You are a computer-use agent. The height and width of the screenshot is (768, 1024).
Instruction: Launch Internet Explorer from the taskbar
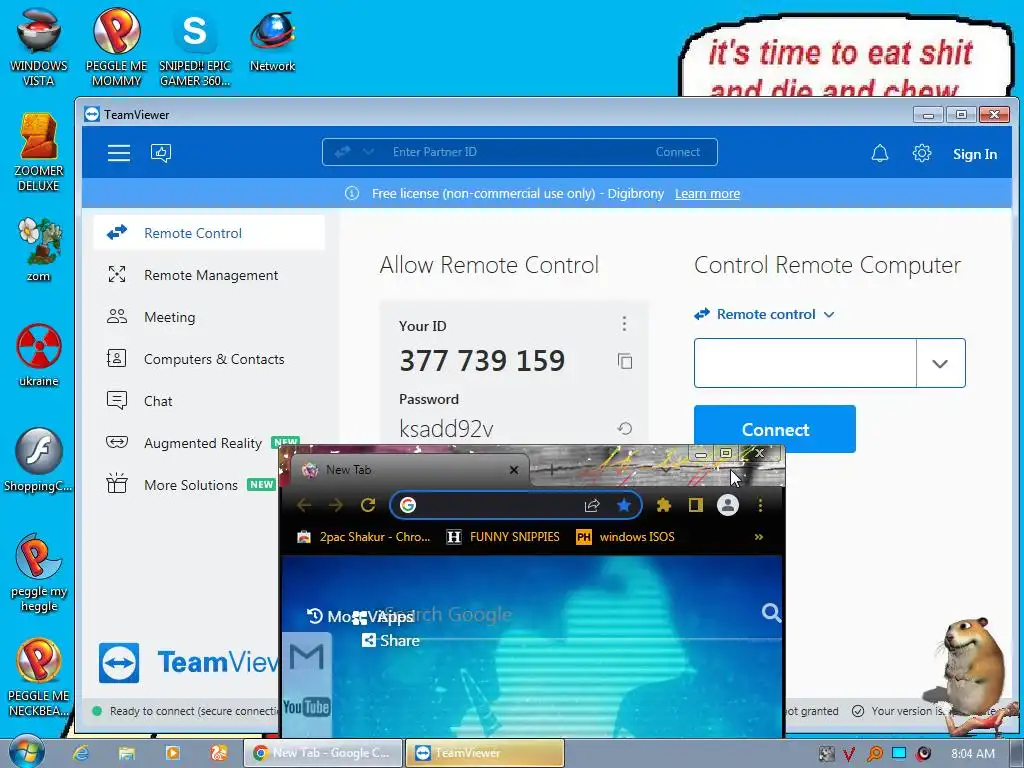coord(80,753)
